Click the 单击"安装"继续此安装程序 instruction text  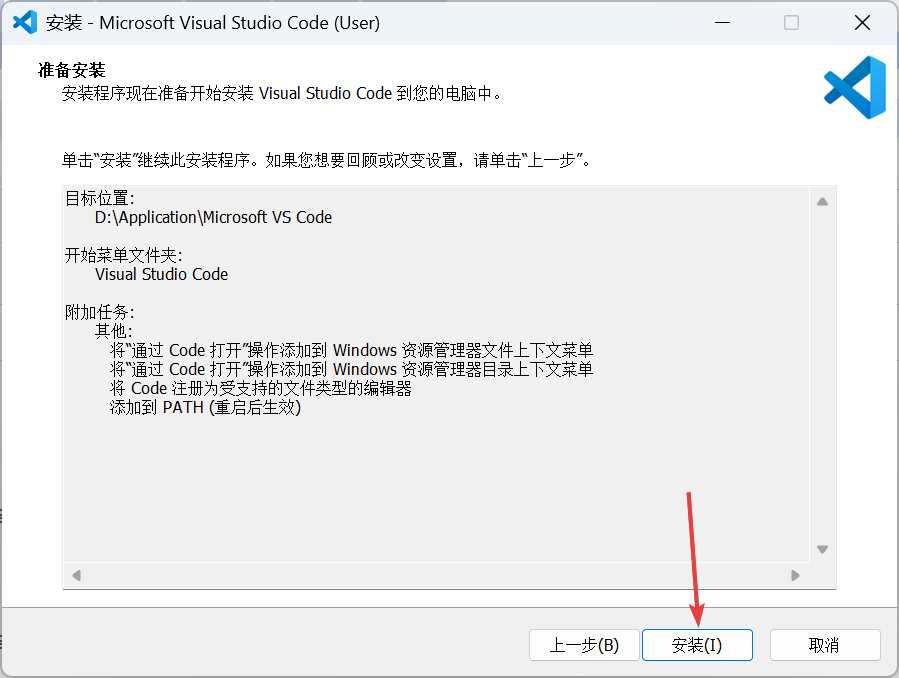[x=326, y=160]
